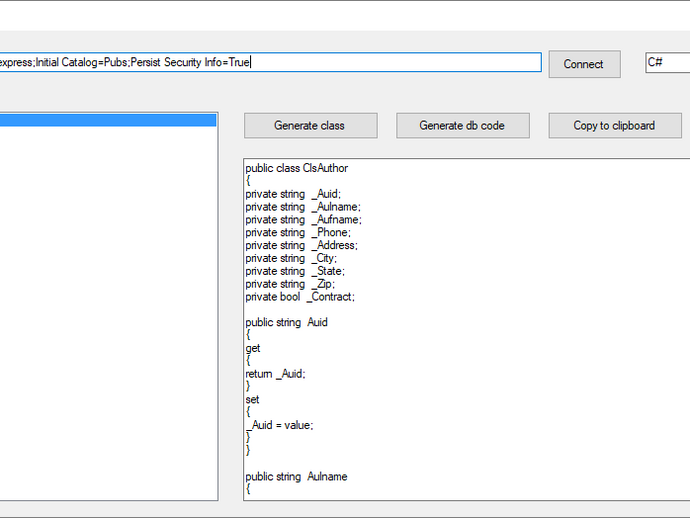The width and height of the screenshot is (690, 518).
Task: Click 'private string _Phone;' line
Action: click(298, 232)
